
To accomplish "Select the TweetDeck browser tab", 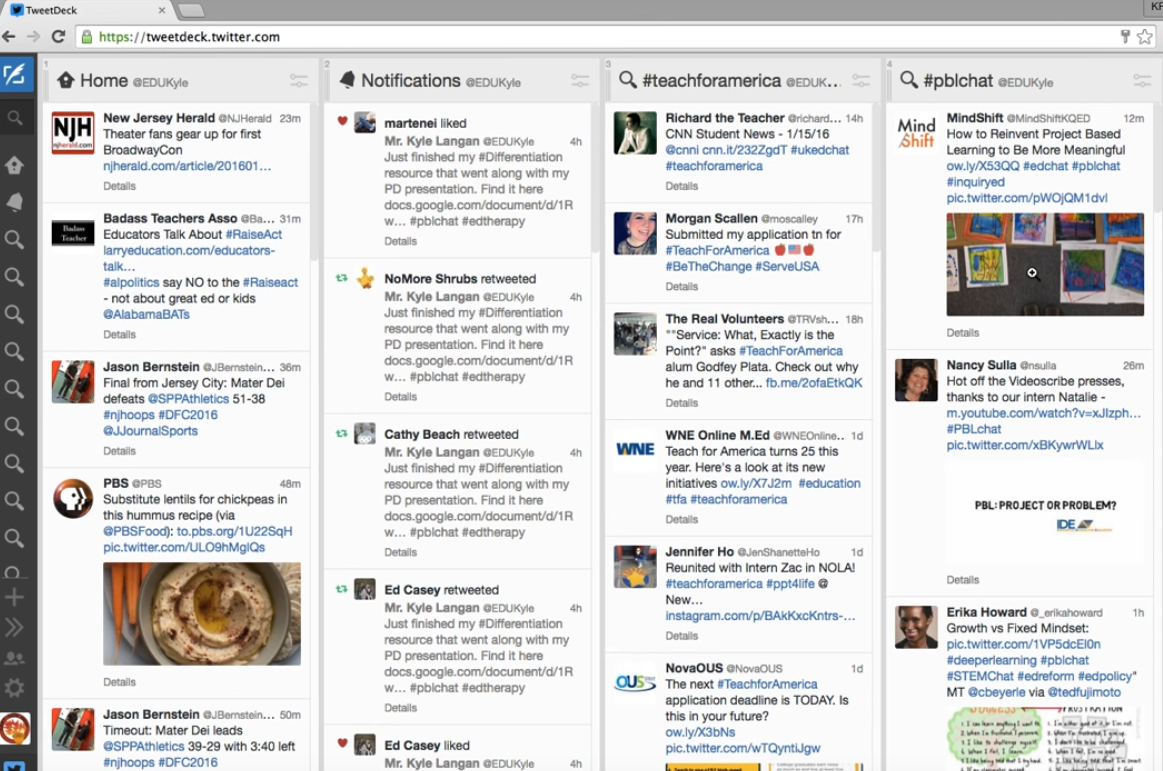I will 88,10.
